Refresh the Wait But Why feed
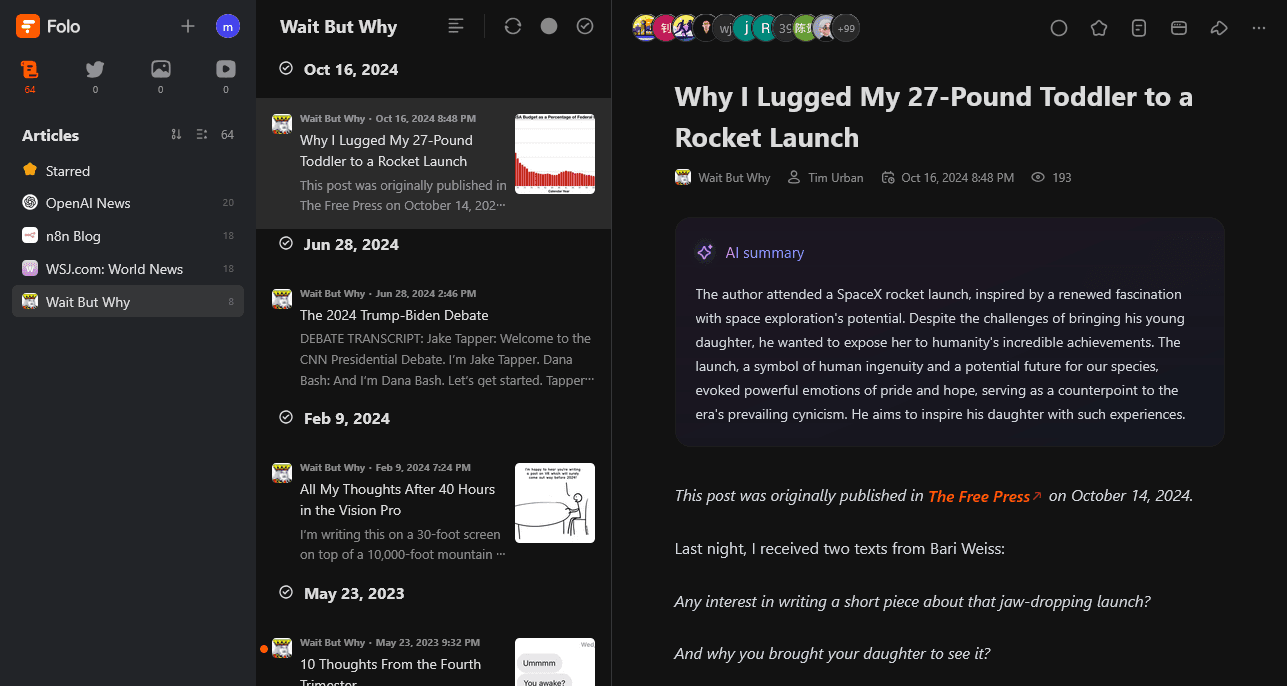1287x686 pixels. tap(513, 26)
